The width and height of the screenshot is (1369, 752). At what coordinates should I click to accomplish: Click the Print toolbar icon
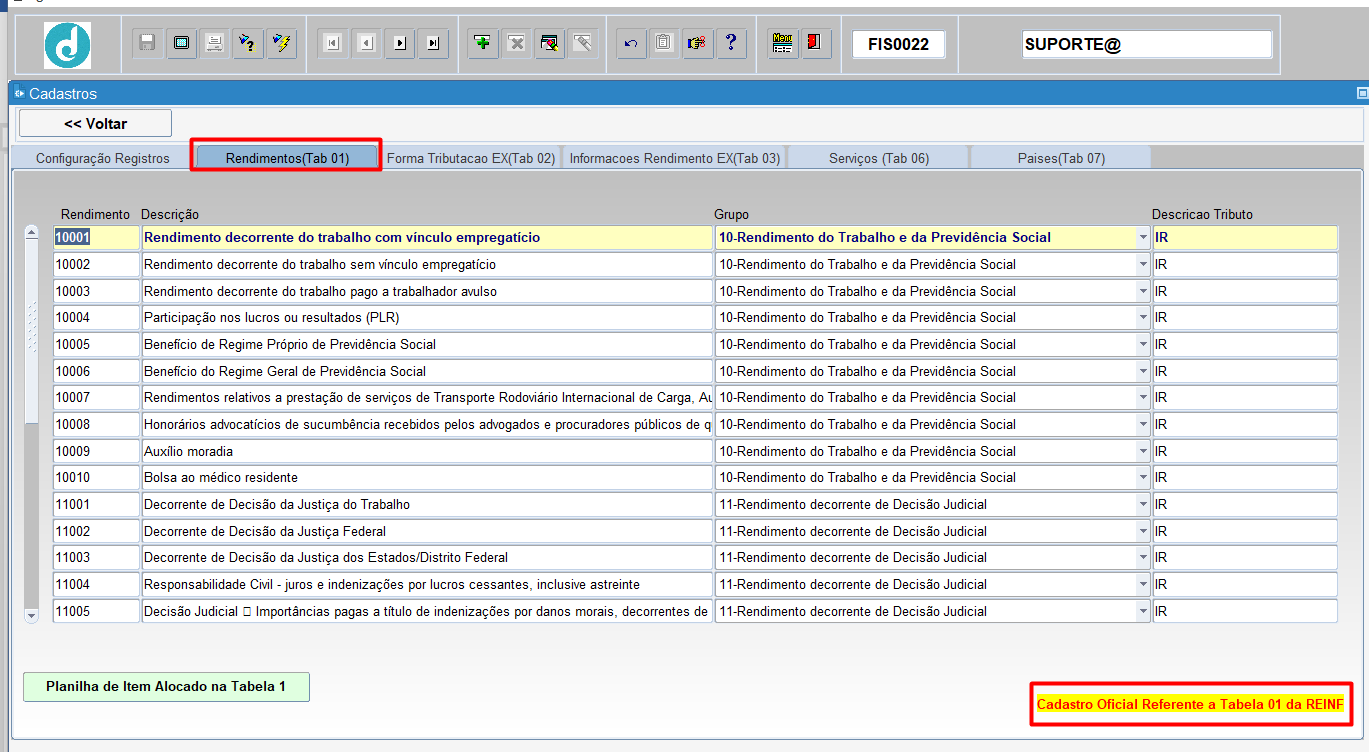pyautogui.click(x=215, y=43)
